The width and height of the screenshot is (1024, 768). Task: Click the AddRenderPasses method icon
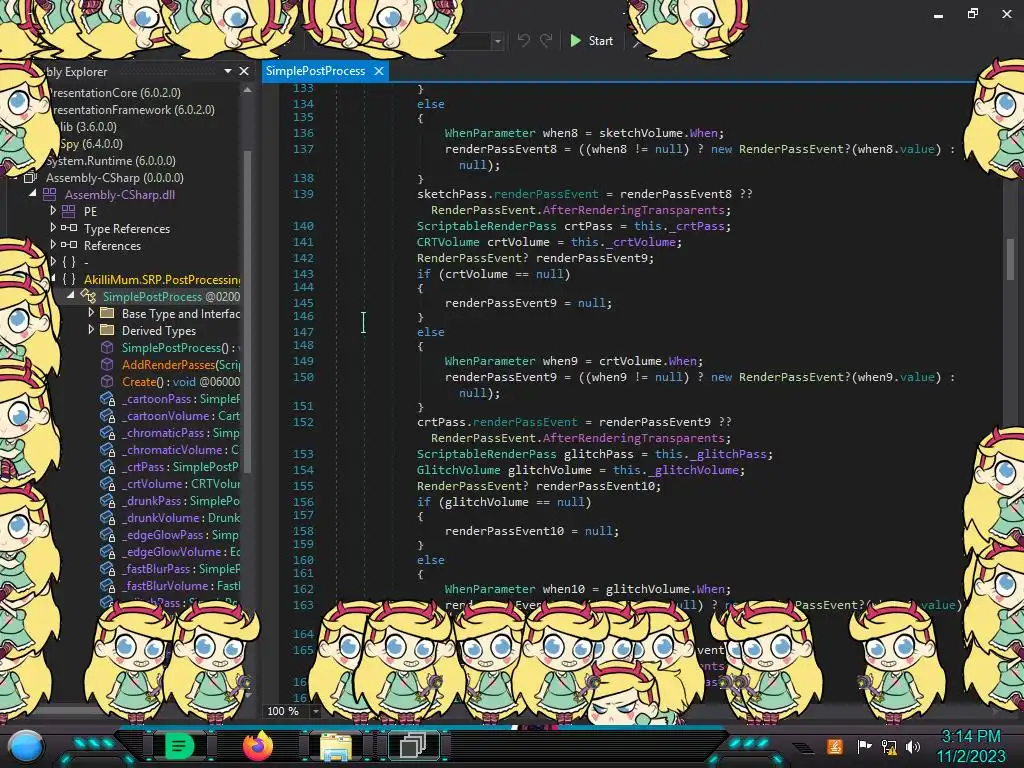tap(107, 364)
